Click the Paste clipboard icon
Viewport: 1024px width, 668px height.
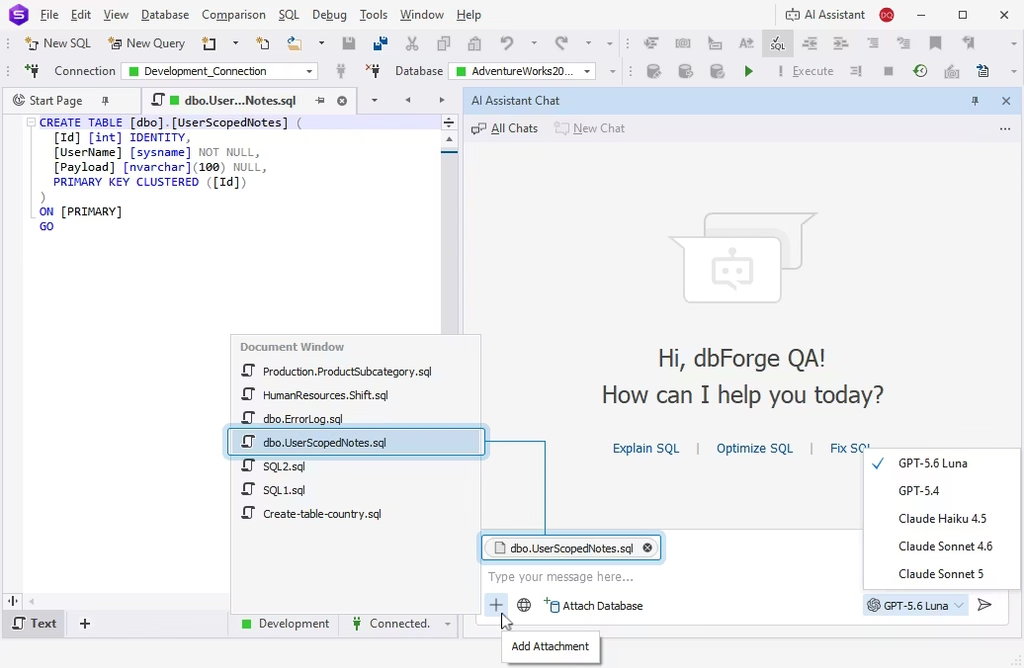click(475, 43)
